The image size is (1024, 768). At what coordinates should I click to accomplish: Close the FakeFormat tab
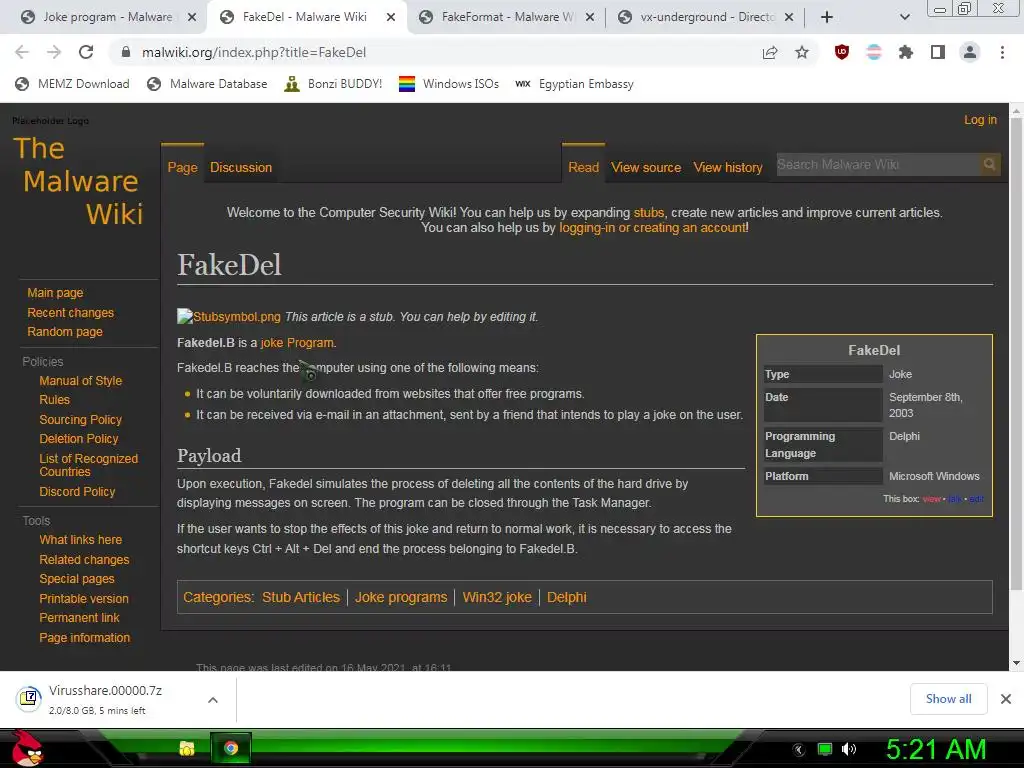tap(590, 17)
